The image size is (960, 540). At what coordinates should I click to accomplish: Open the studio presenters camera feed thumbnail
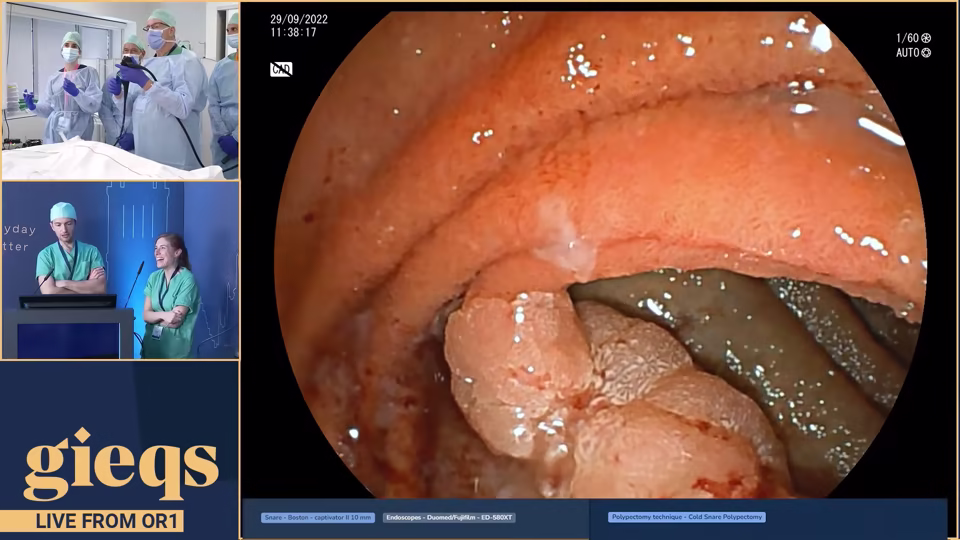point(120,270)
